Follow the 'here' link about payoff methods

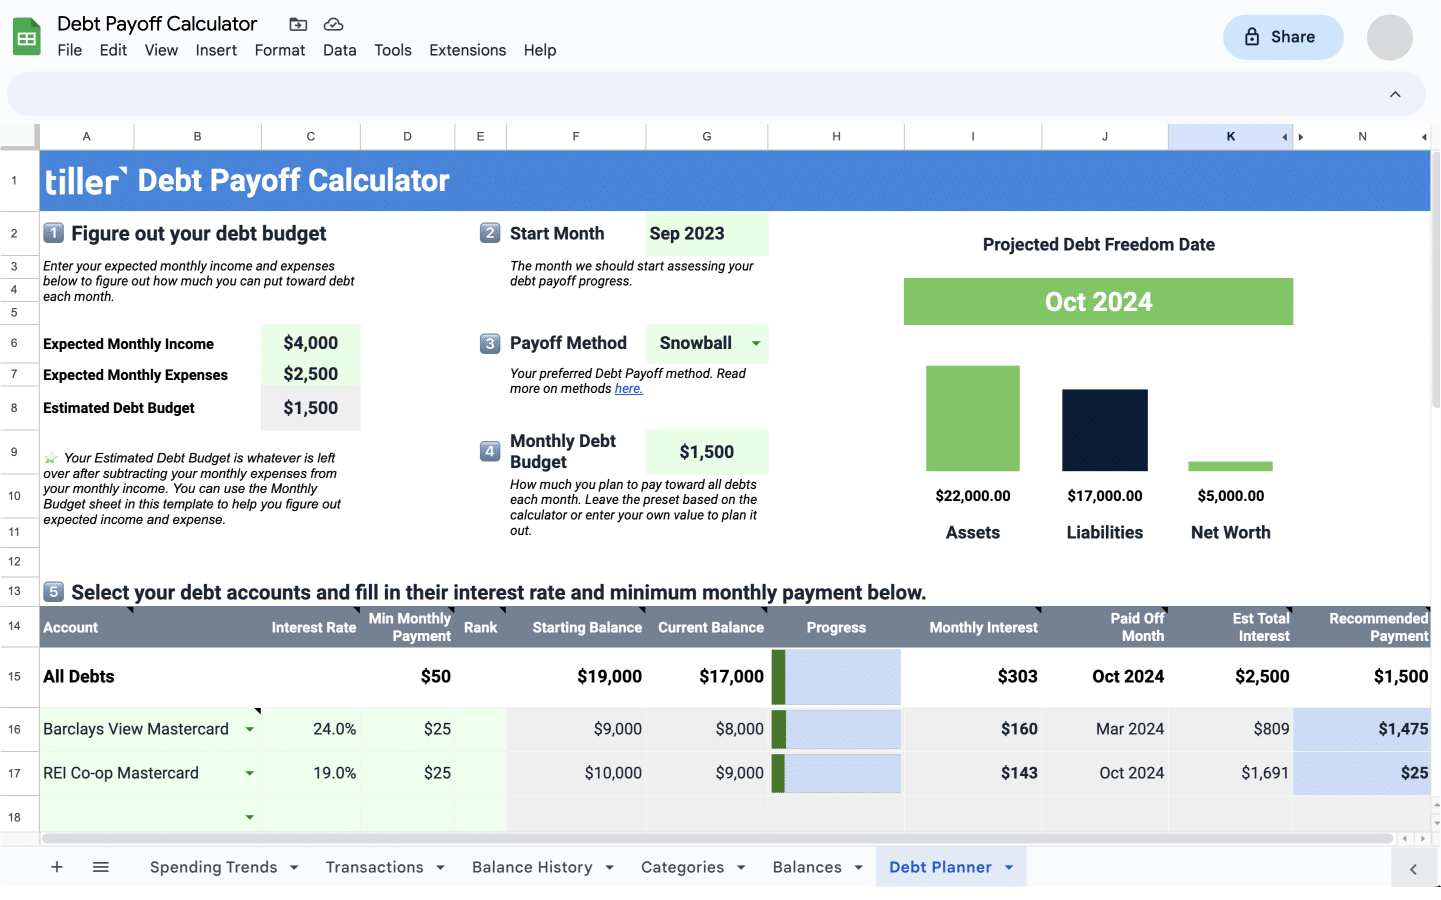coord(628,388)
